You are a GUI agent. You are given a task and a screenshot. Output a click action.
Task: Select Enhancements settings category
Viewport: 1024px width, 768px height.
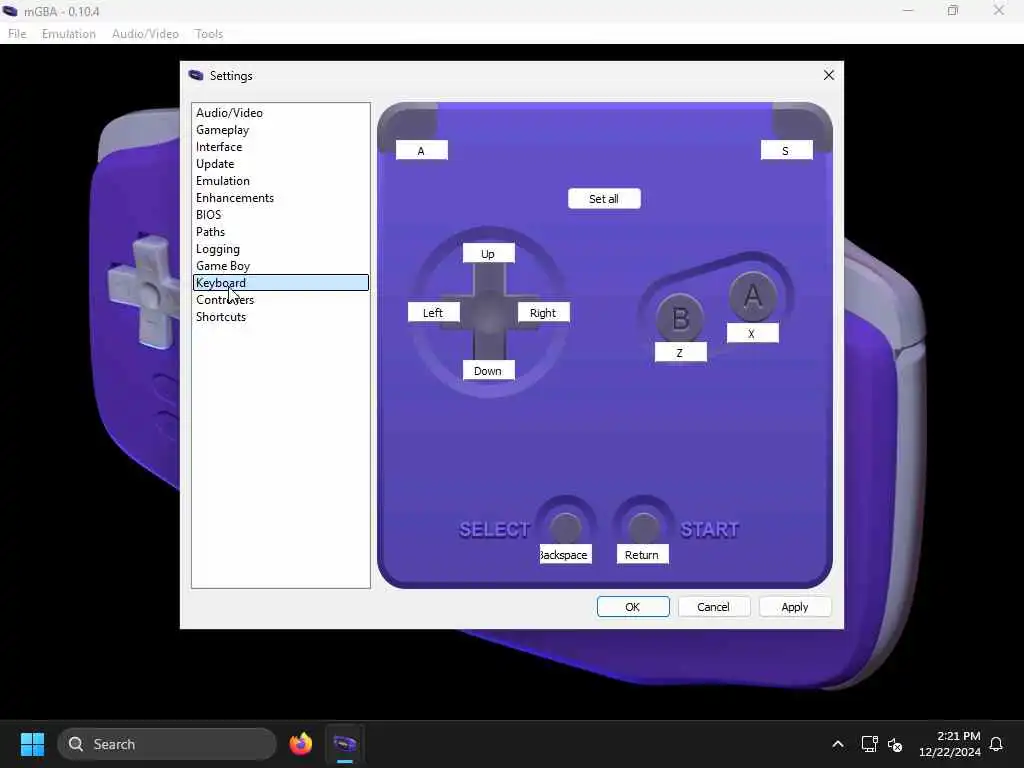point(281,198)
